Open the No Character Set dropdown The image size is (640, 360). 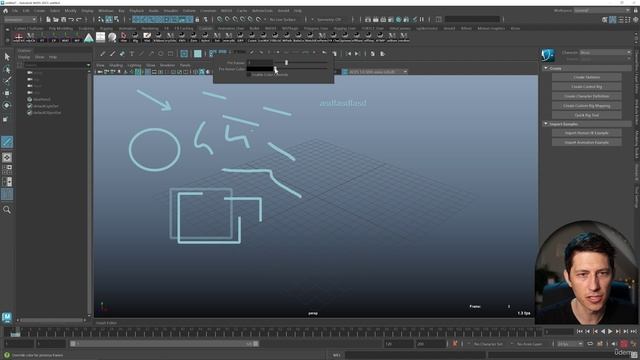[x=489, y=344]
